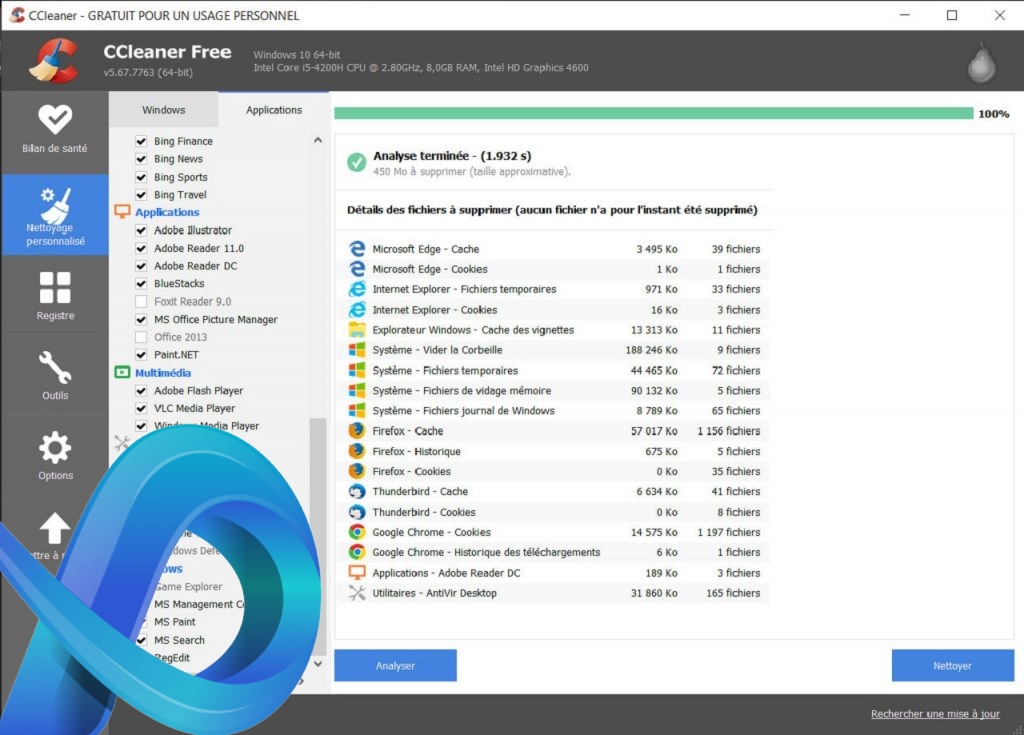The height and width of the screenshot is (735, 1024).
Task: Click the Nettoyer button
Action: pyautogui.click(x=952, y=666)
